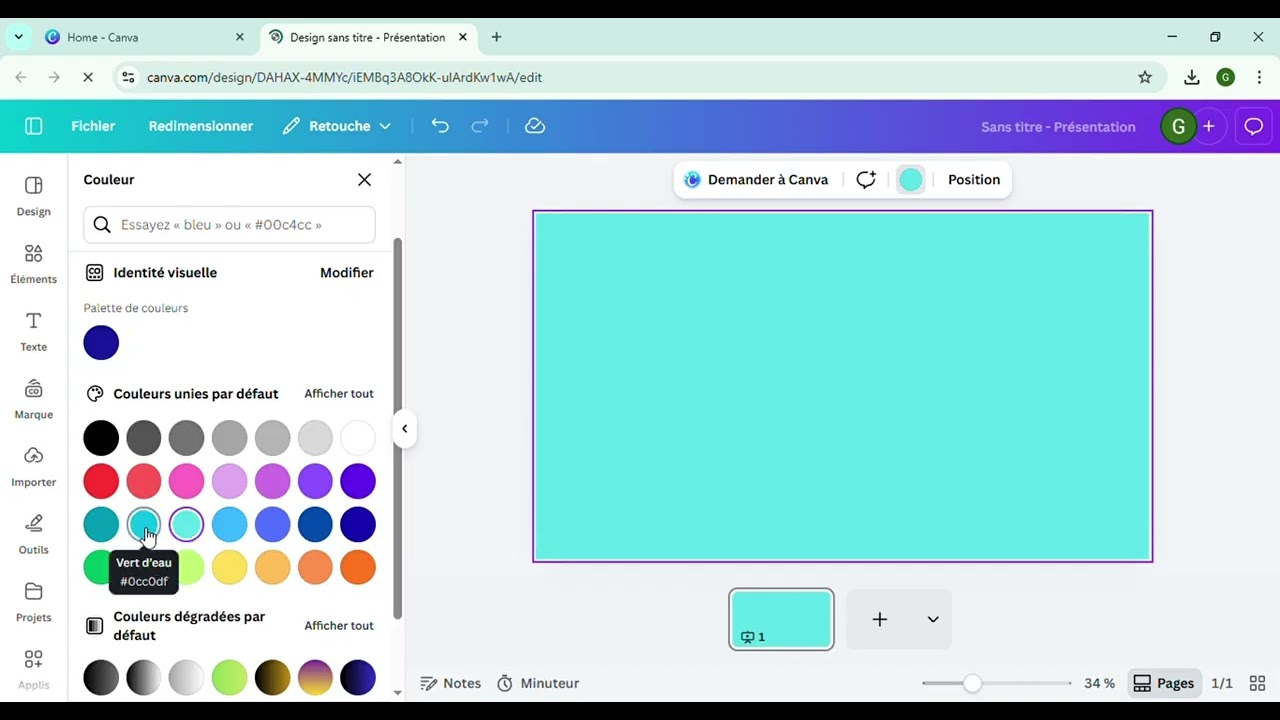Open the Éléments sidebar panel

click(x=33, y=264)
